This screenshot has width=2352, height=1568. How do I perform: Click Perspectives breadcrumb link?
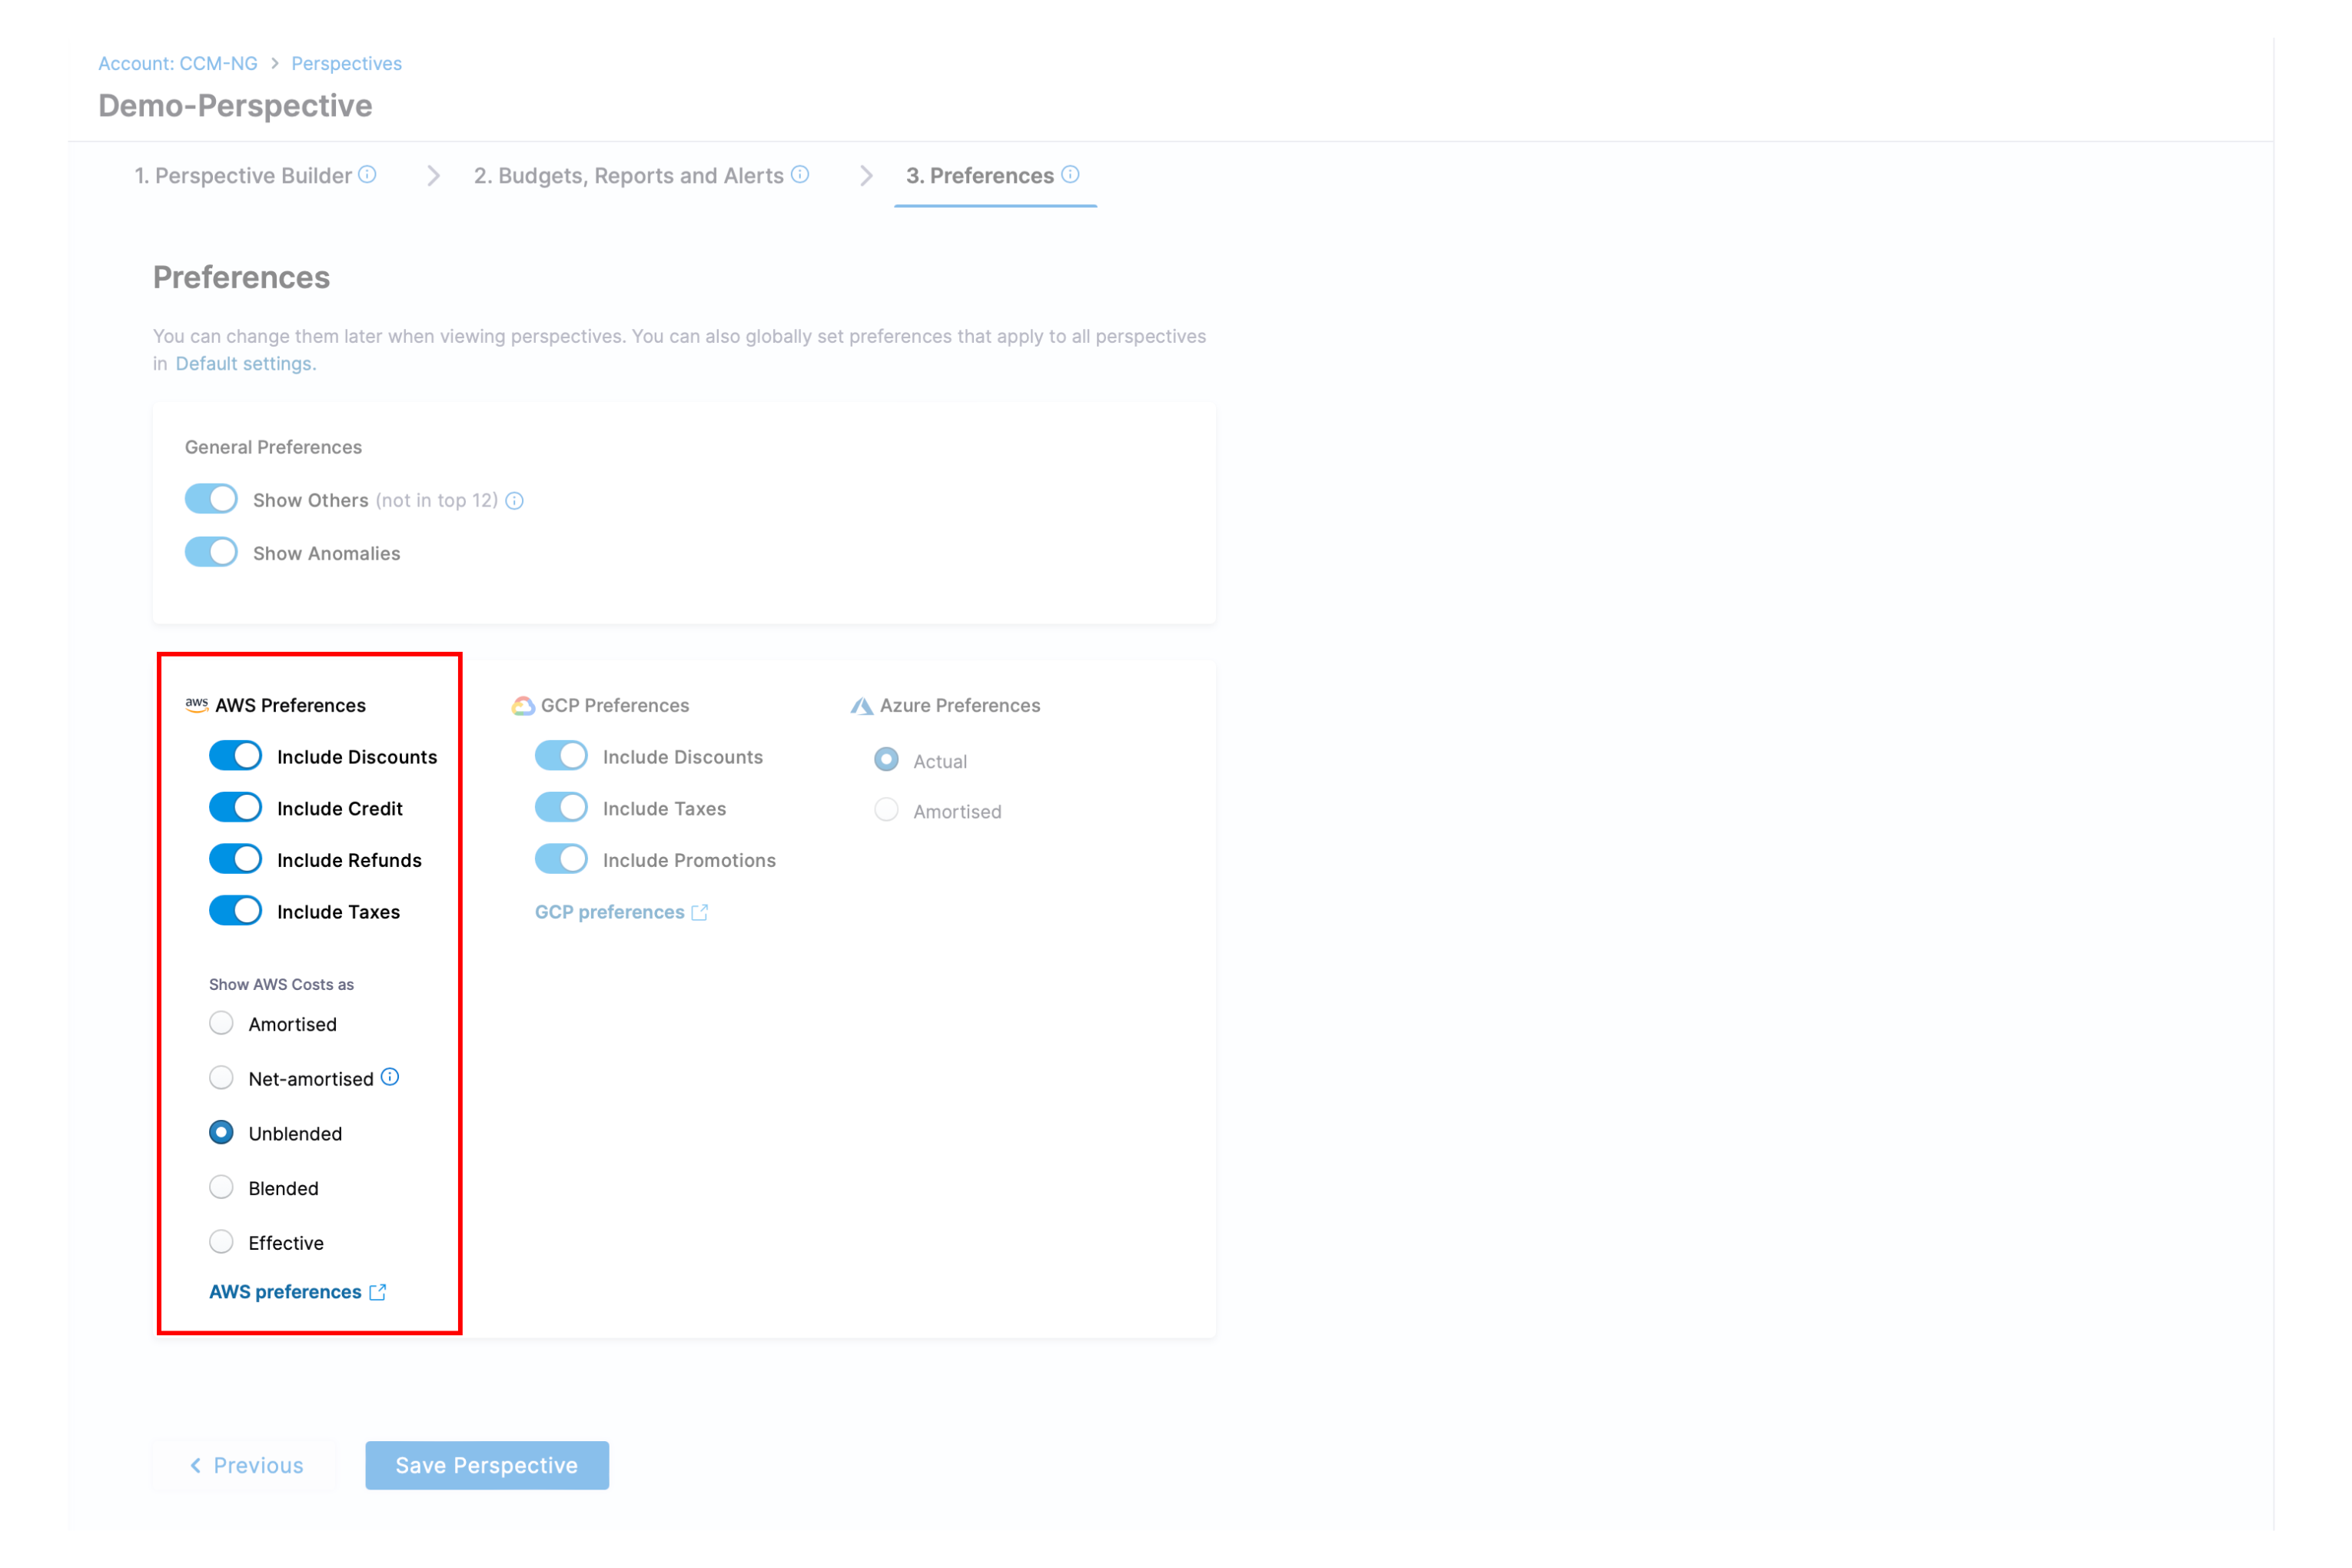[x=346, y=63]
